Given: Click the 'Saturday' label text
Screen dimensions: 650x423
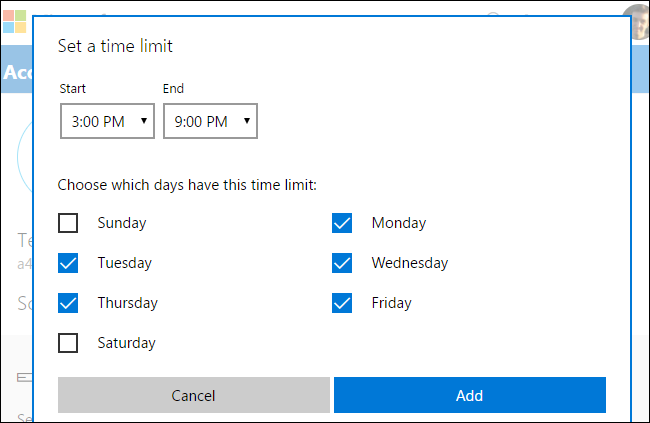Looking at the screenshot, I should tap(126, 343).
